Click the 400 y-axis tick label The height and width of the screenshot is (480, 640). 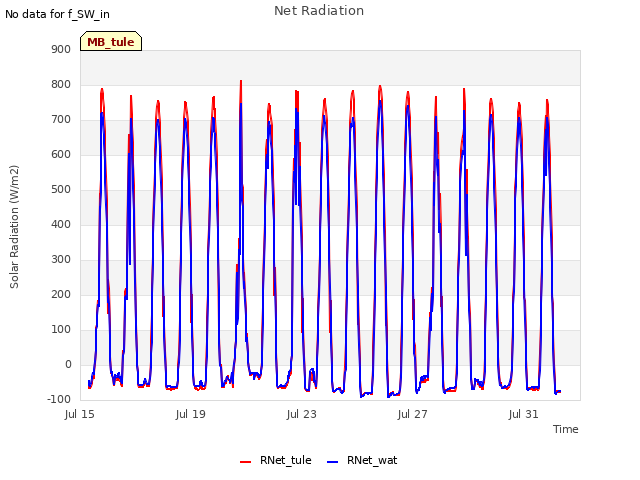[61, 224]
